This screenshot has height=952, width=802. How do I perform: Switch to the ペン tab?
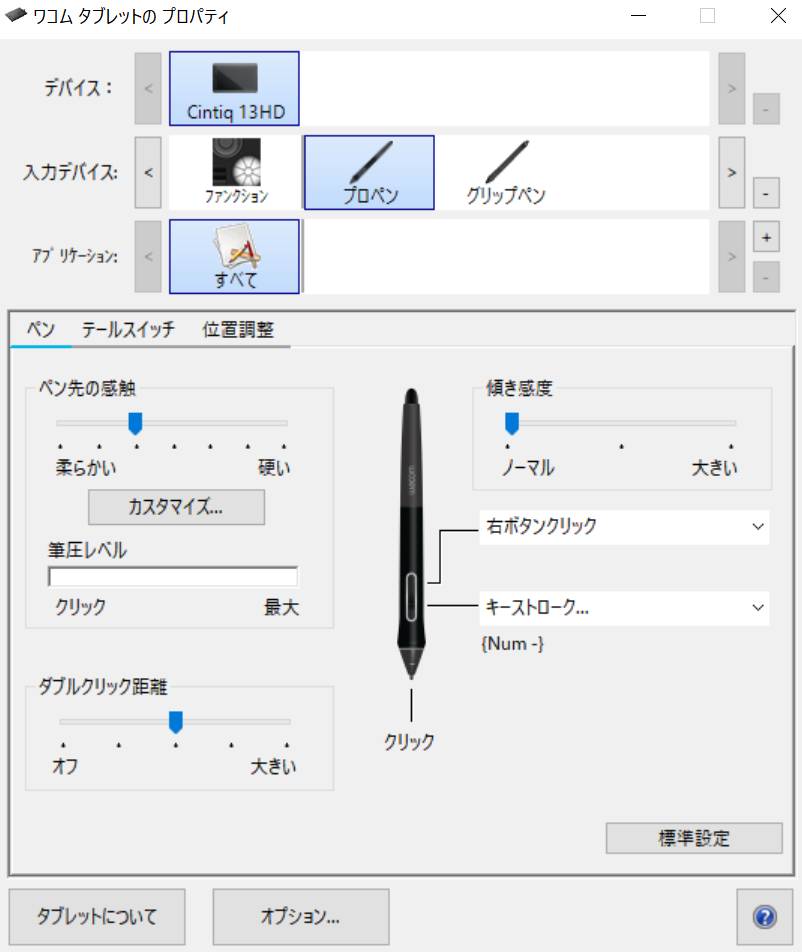(41, 330)
